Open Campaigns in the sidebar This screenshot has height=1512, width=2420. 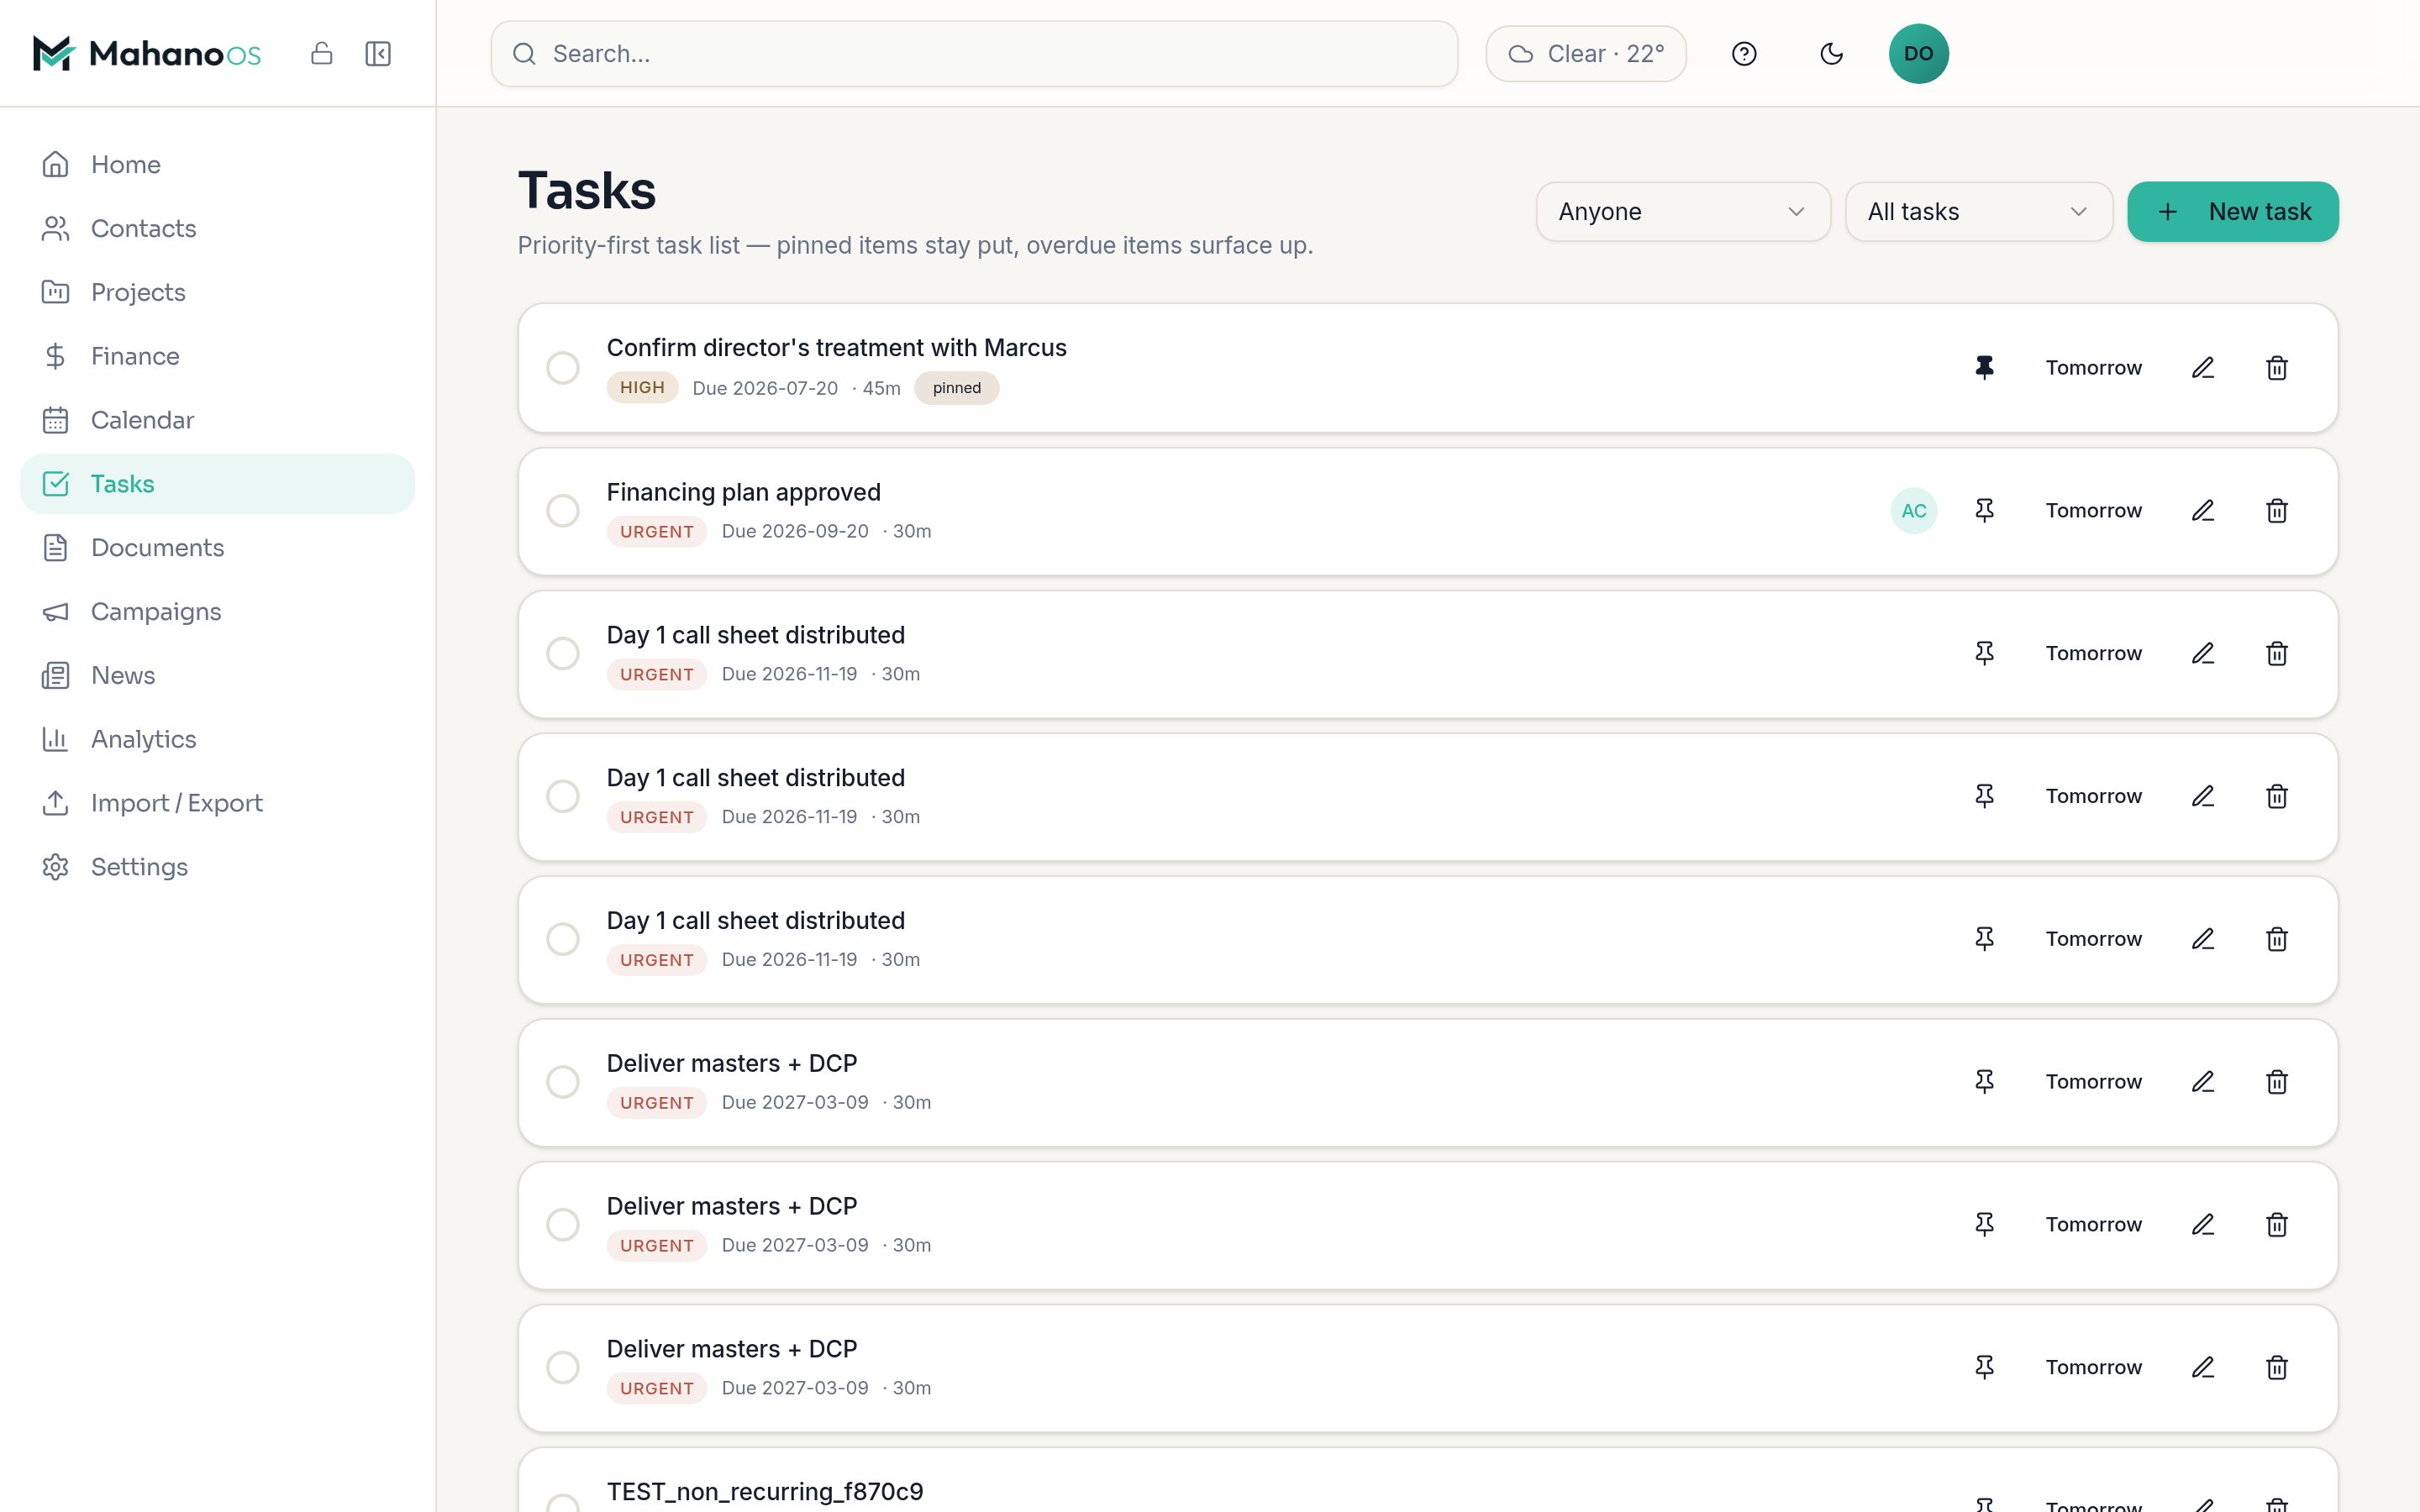217,612
